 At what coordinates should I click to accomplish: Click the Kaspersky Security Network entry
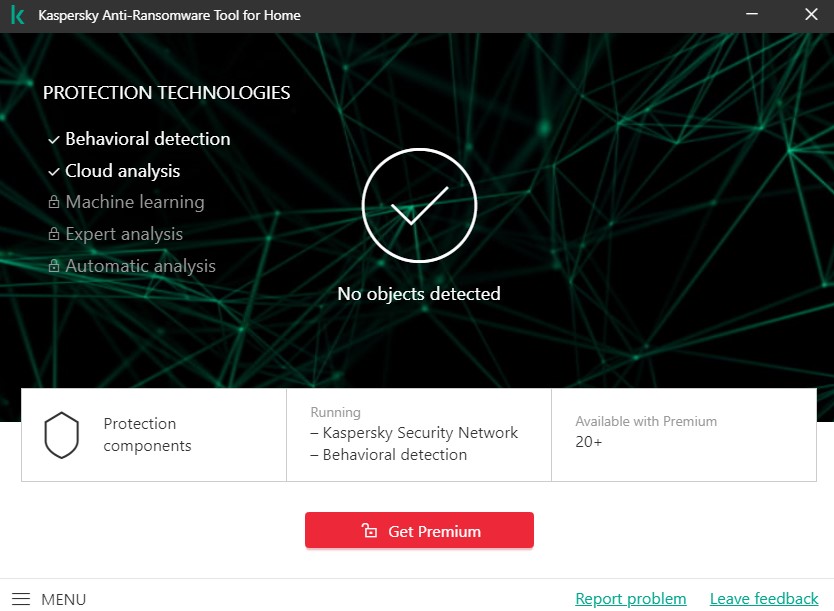point(420,433)
